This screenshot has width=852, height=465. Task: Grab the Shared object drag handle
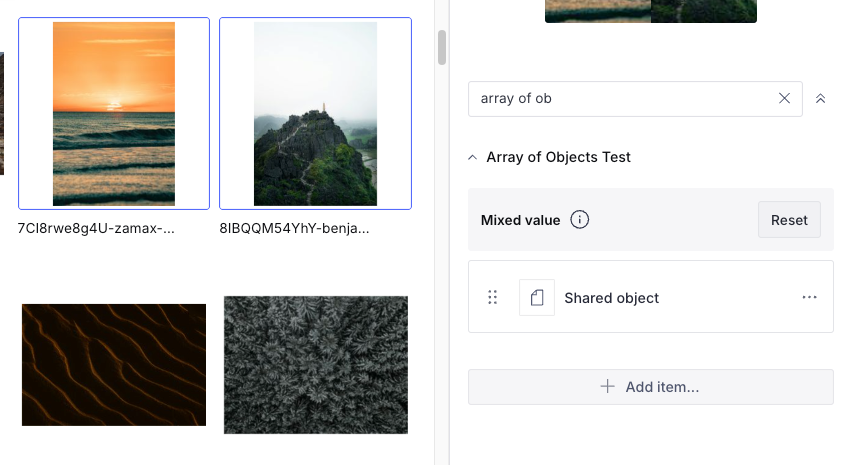pyautogui.click(x=492, y=297)
